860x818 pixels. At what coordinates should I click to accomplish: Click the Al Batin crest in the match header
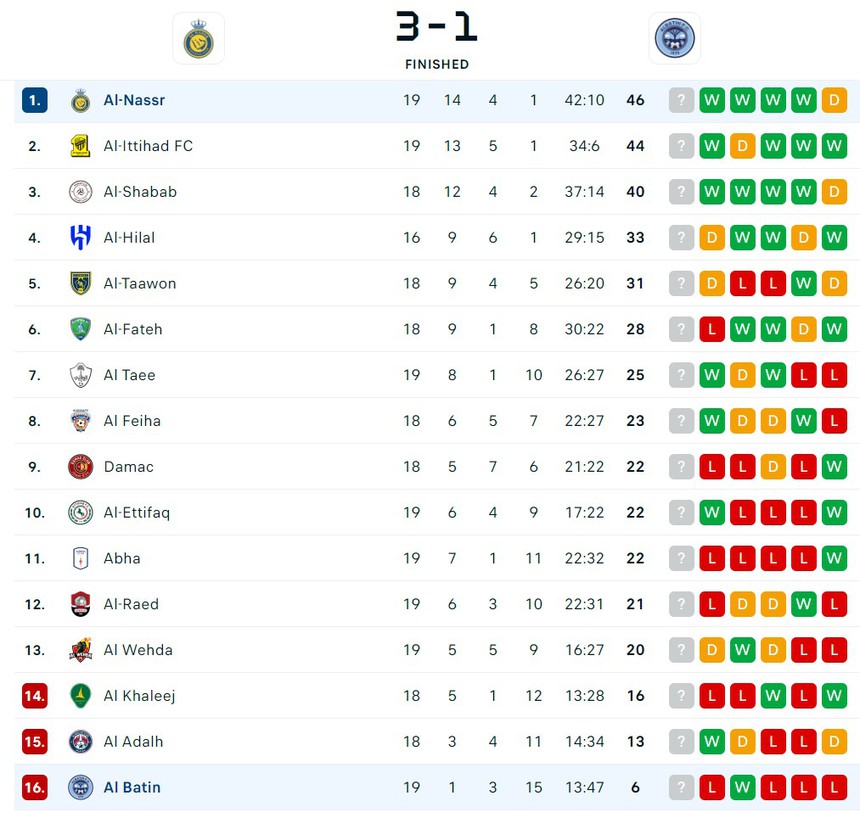coord(674,39)
